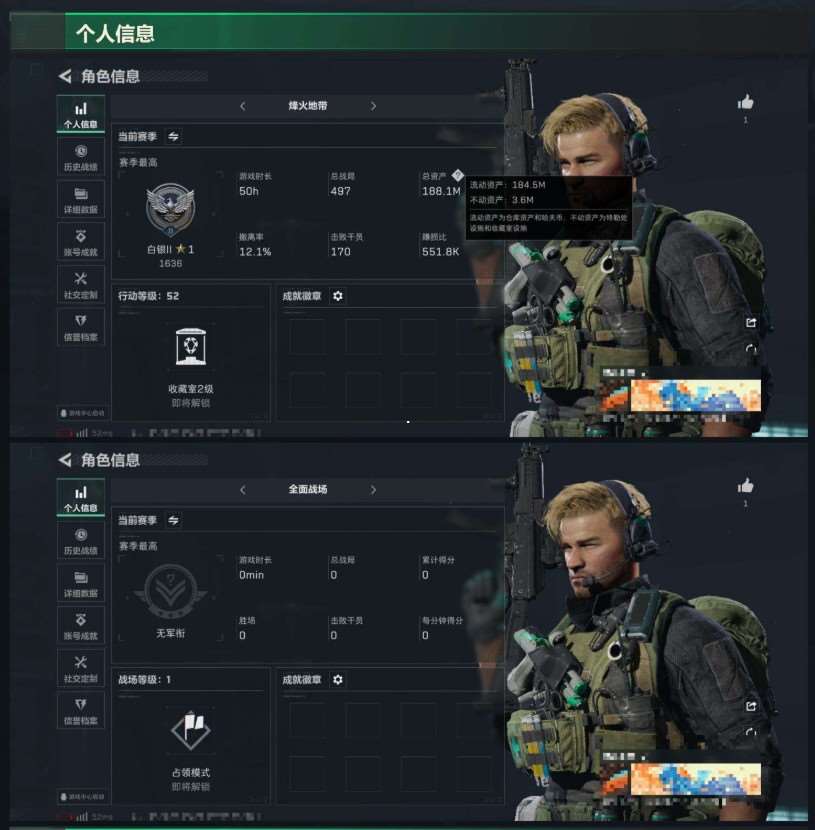Go back from the lower 角色信息 panel
The image size is (815, 830).
point(65,460)
